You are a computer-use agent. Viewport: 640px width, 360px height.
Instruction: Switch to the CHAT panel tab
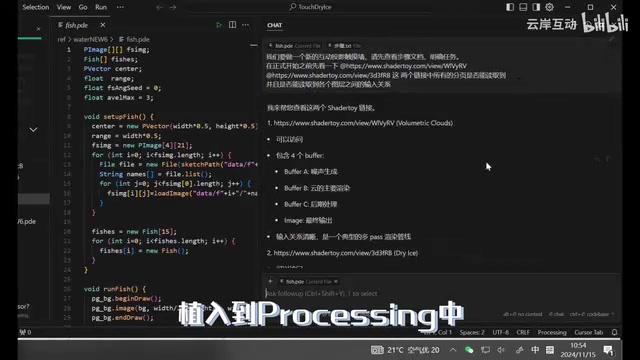(274, 25)
